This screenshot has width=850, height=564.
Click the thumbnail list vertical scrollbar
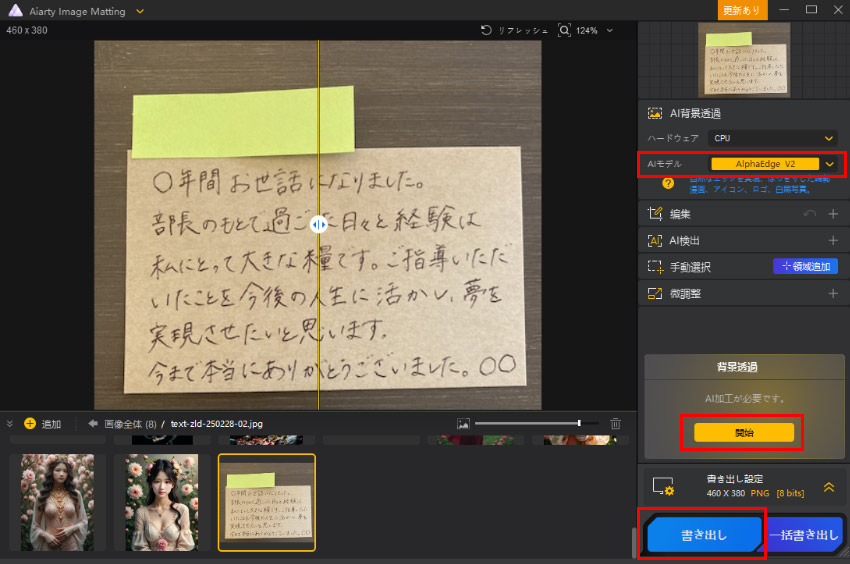tap(634, 541)
